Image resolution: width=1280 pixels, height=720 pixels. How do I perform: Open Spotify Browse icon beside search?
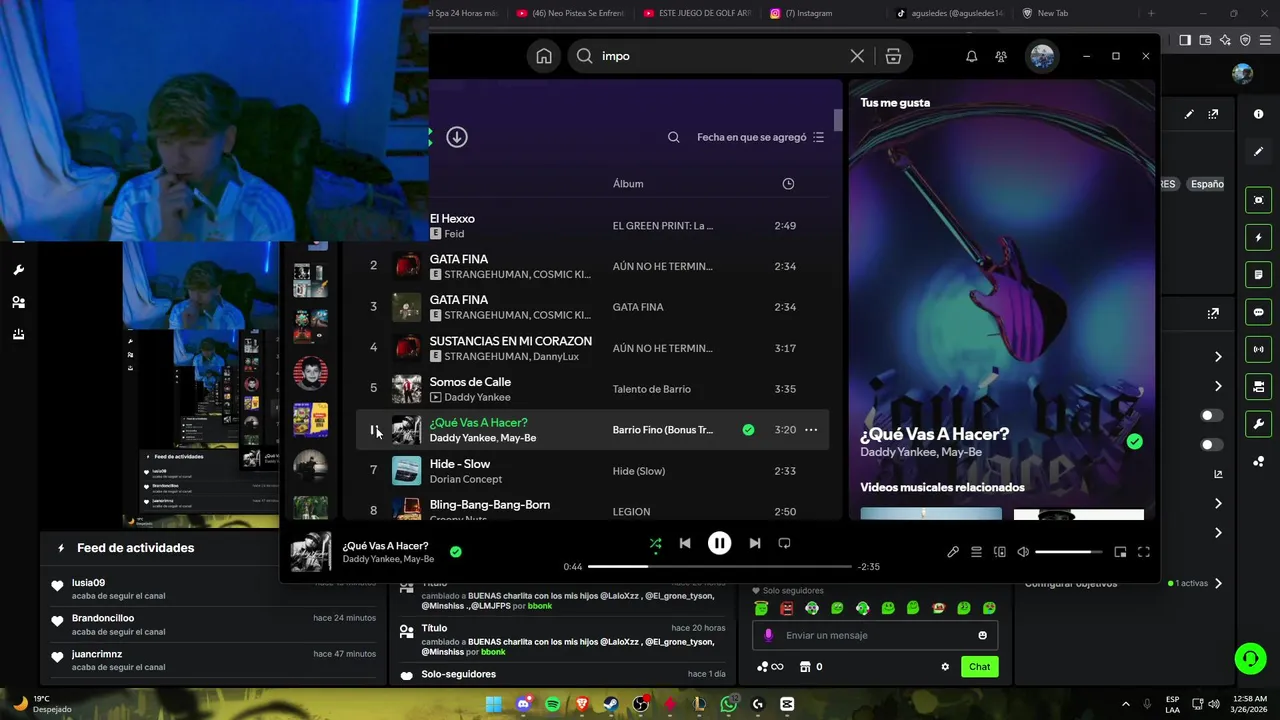893,56
